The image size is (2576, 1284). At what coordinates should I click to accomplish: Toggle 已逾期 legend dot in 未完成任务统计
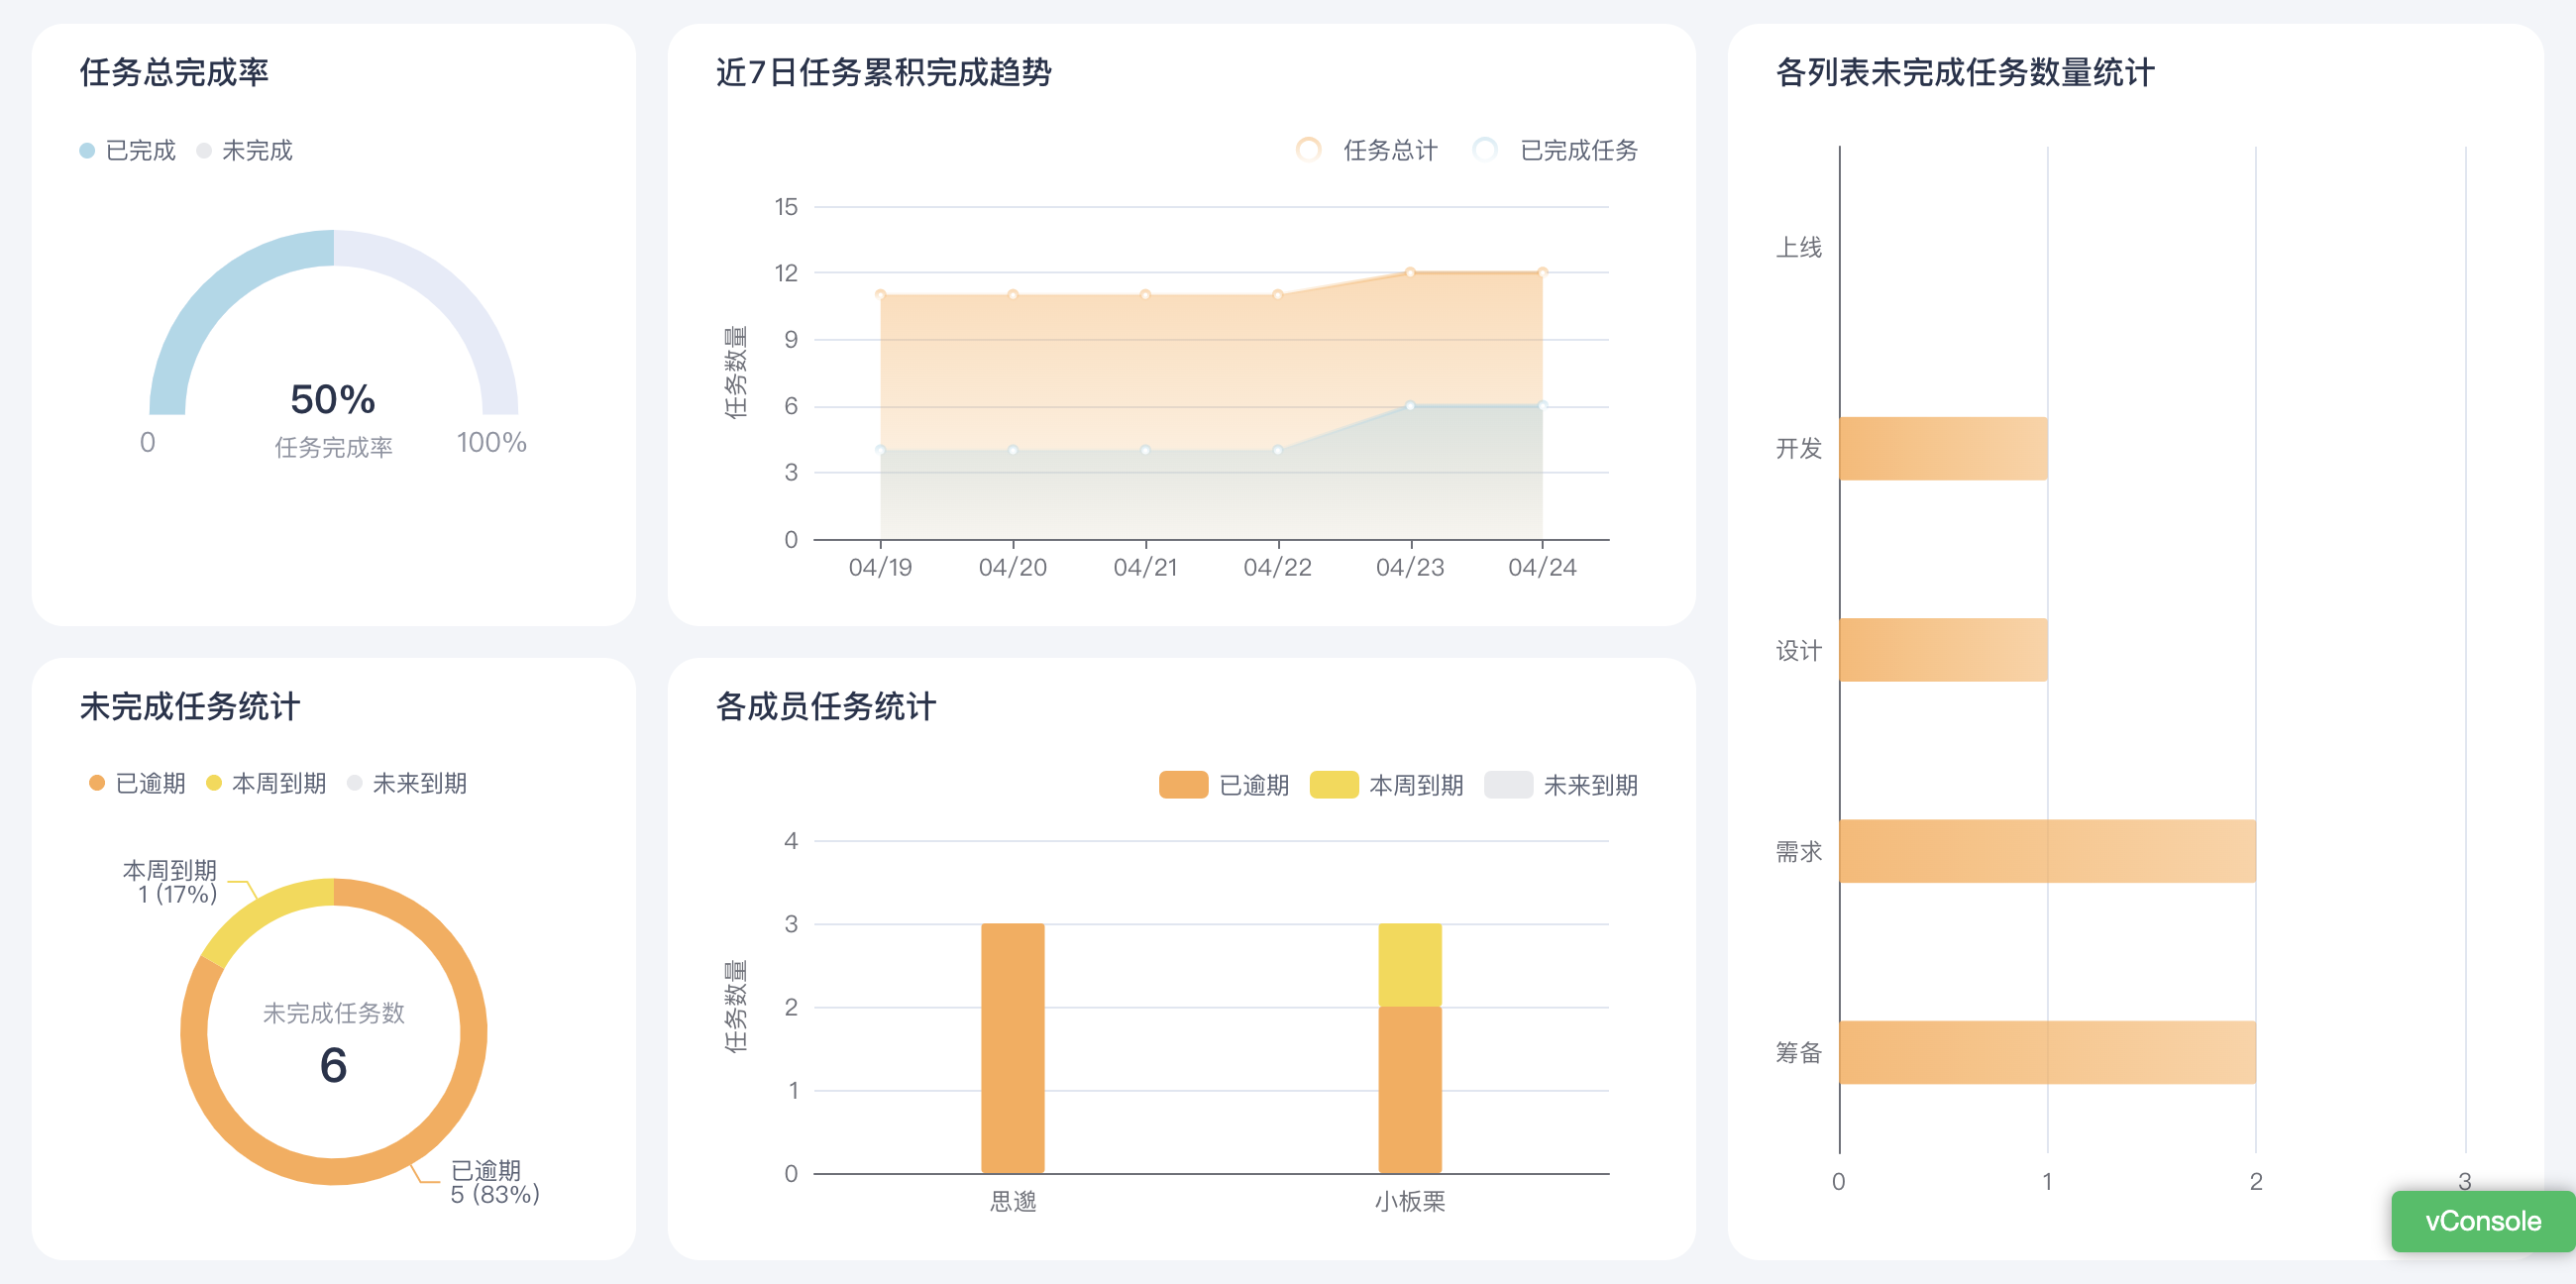(97, 783)
